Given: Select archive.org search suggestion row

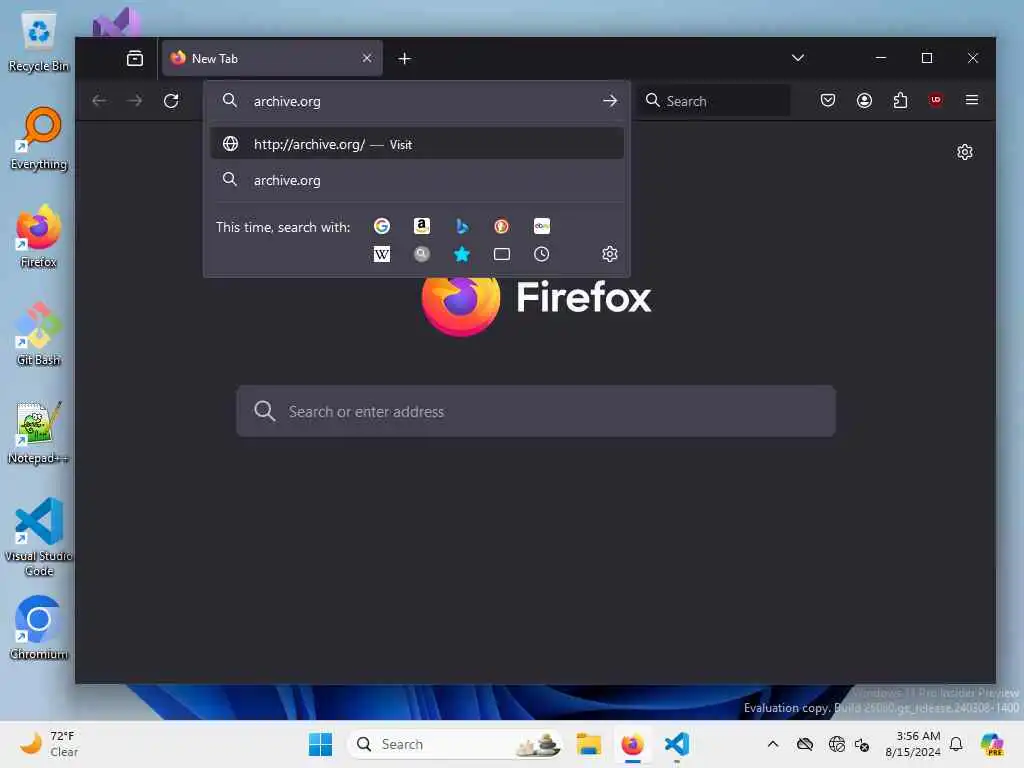Looking at the screenshot, I should (x=417, y=180).
